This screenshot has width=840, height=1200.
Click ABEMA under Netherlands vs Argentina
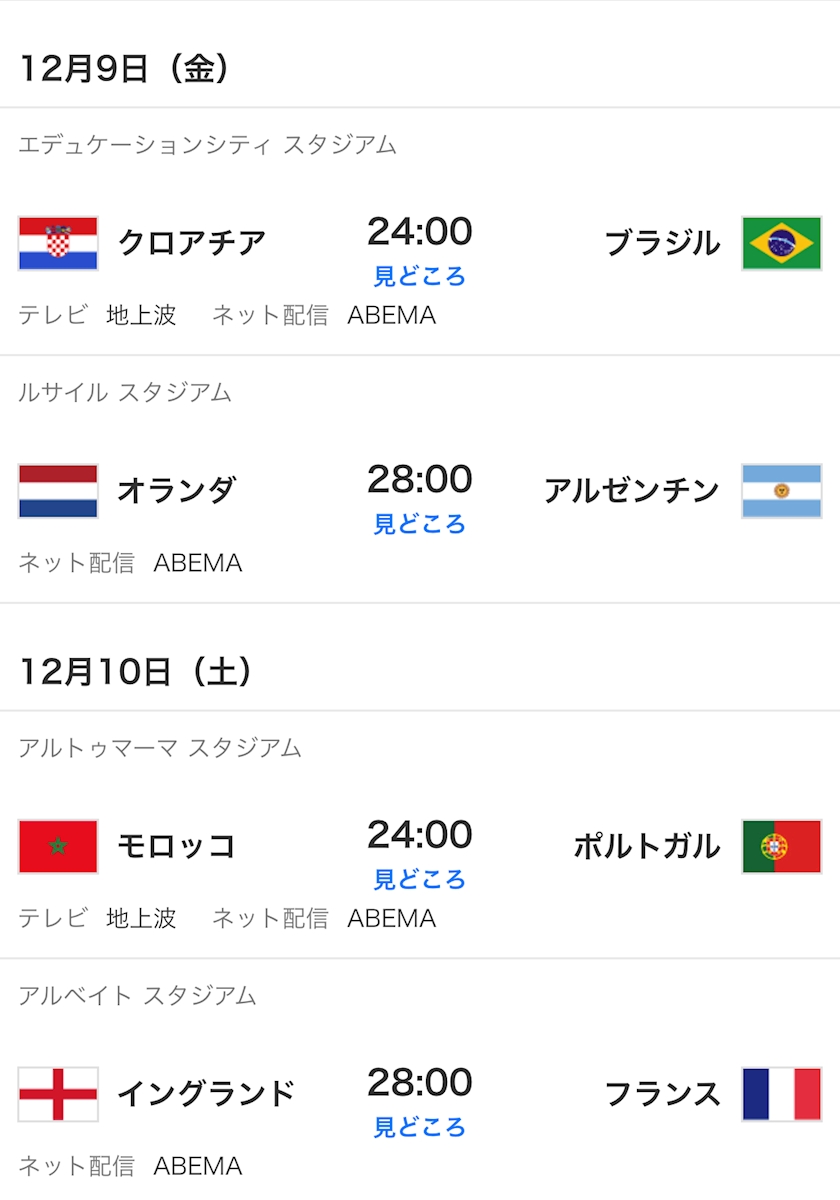[198, 563]
